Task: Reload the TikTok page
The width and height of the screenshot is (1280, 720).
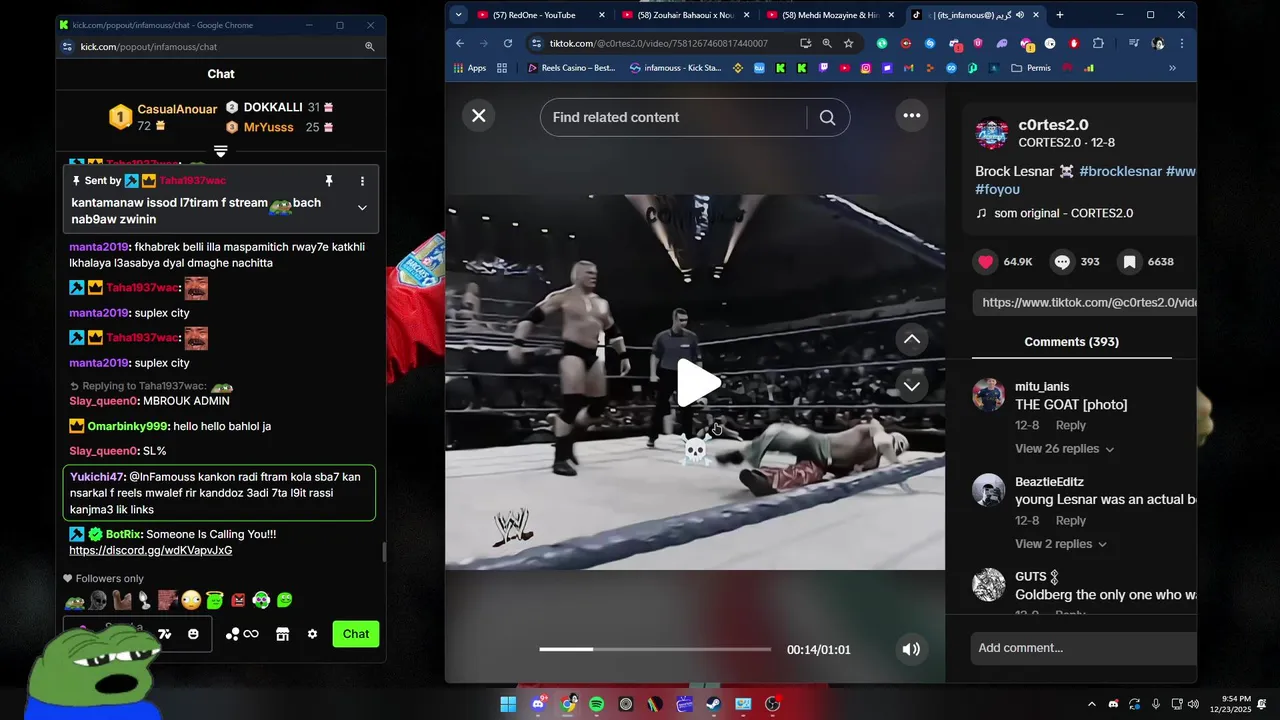Action: [x=508, y=43]
